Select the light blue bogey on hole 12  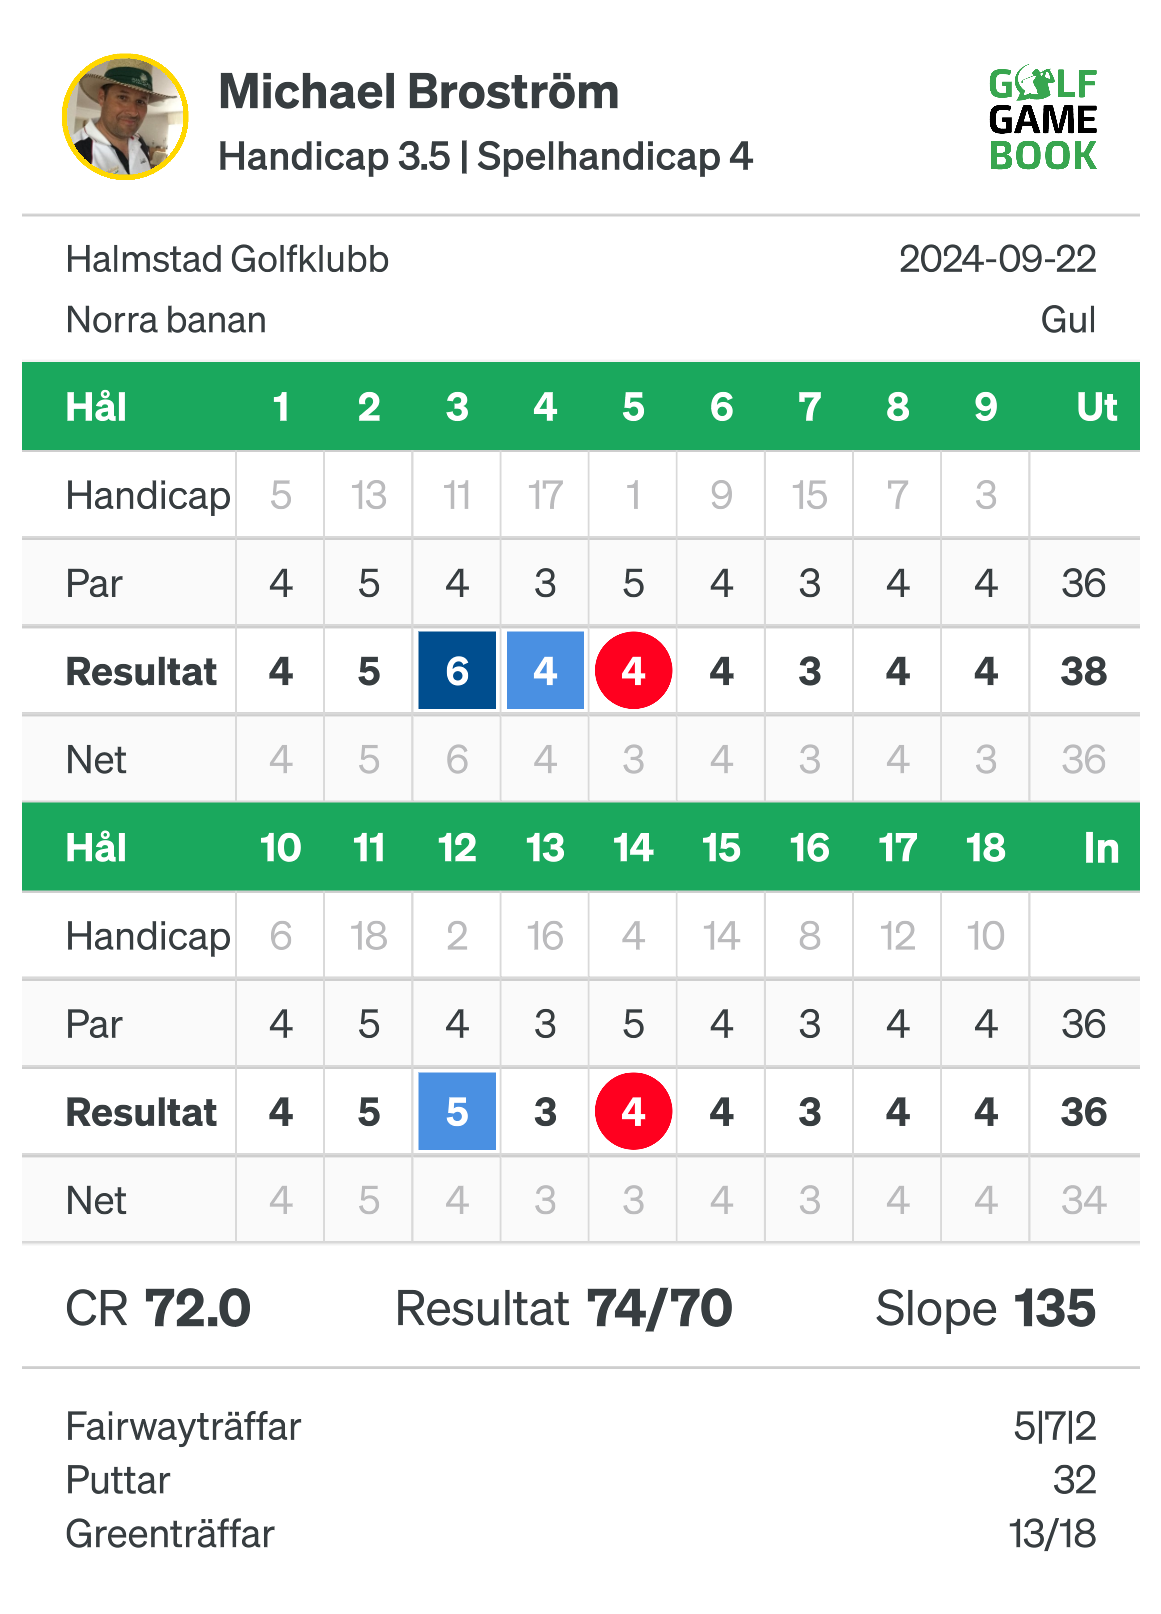pyautogui.click(x=457, y=1112)
